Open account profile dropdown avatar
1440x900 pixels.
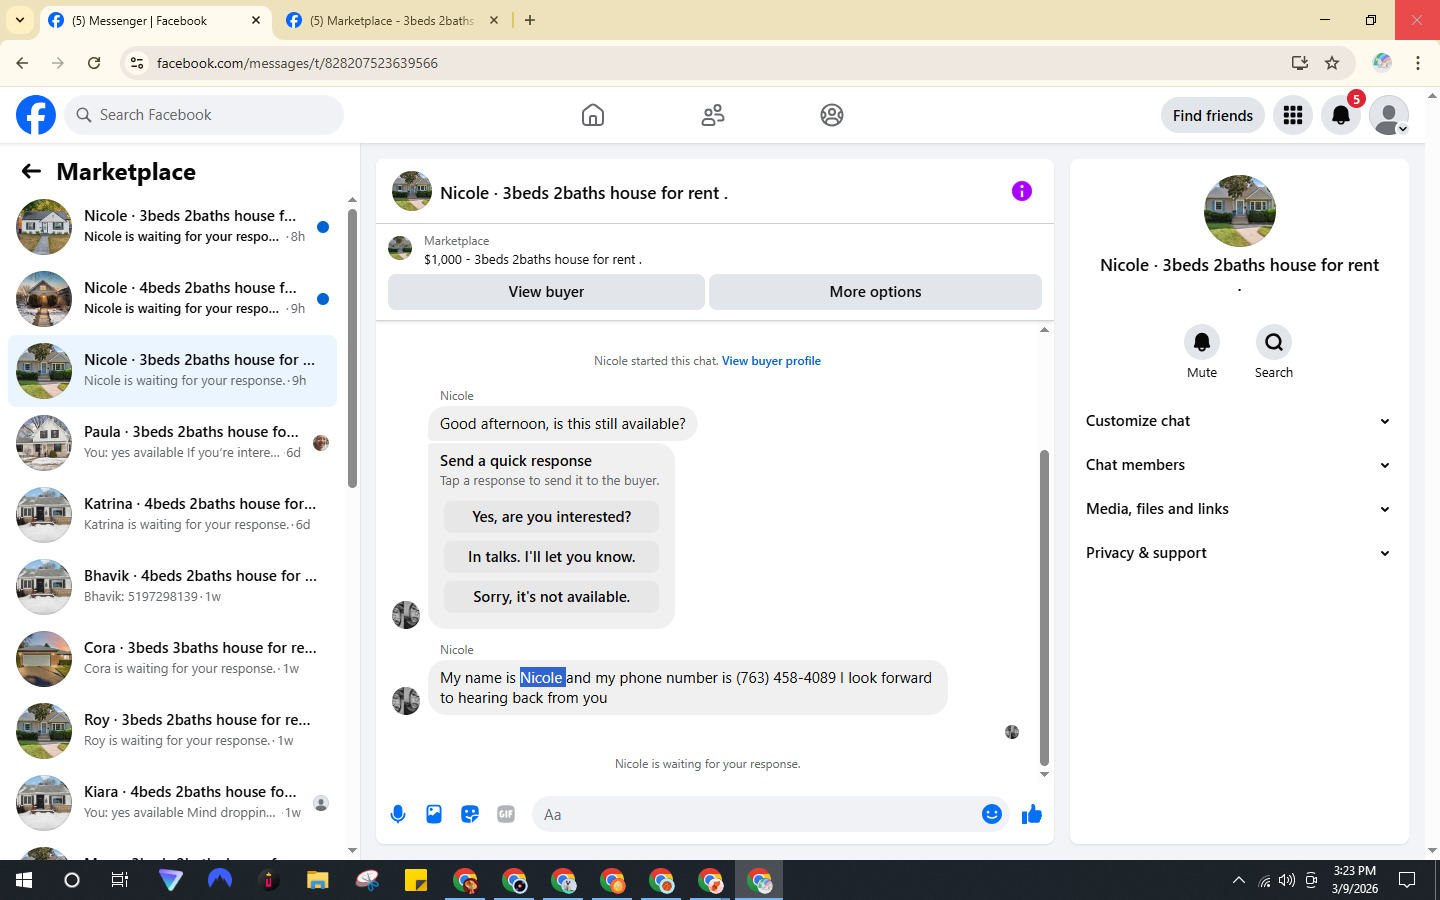(x=1389, y=115)
